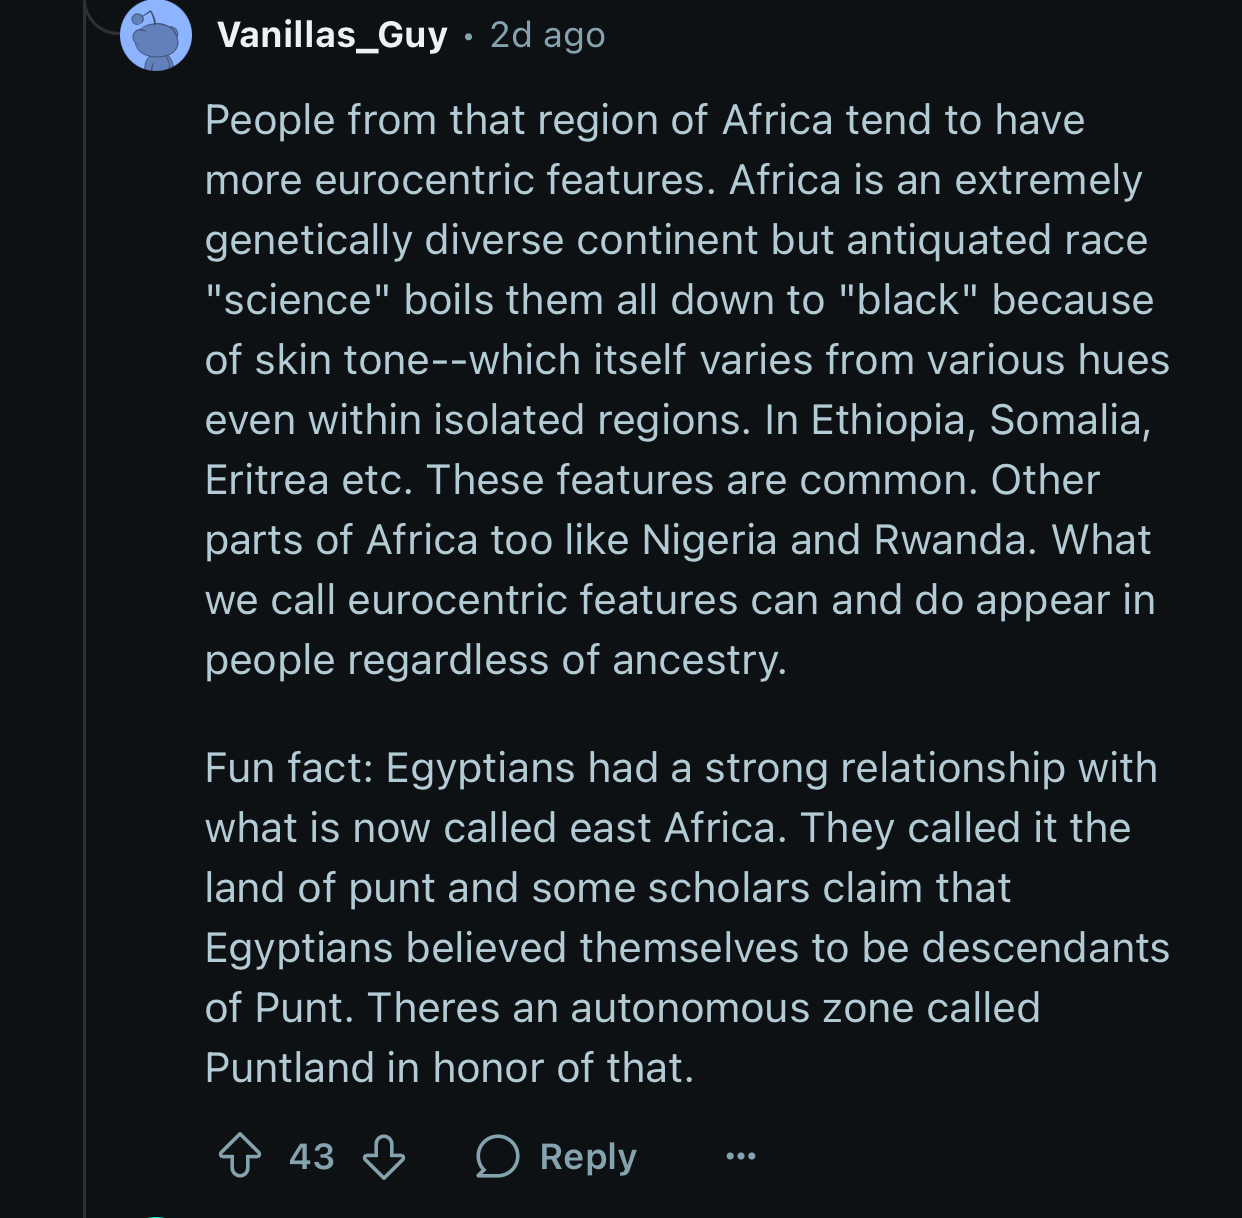Open the three-dot more options menu
Image resolution: width=1242 pixels, height=1218 pixels.
[x=740, y=1157]
